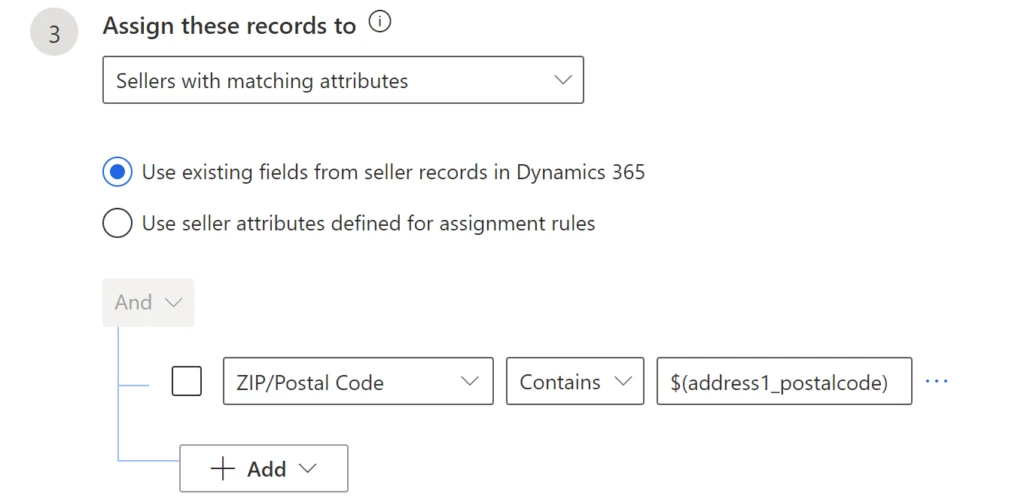Open the Contains operator dropdown
Screen dimensions: 1024x503
[575, 381]
